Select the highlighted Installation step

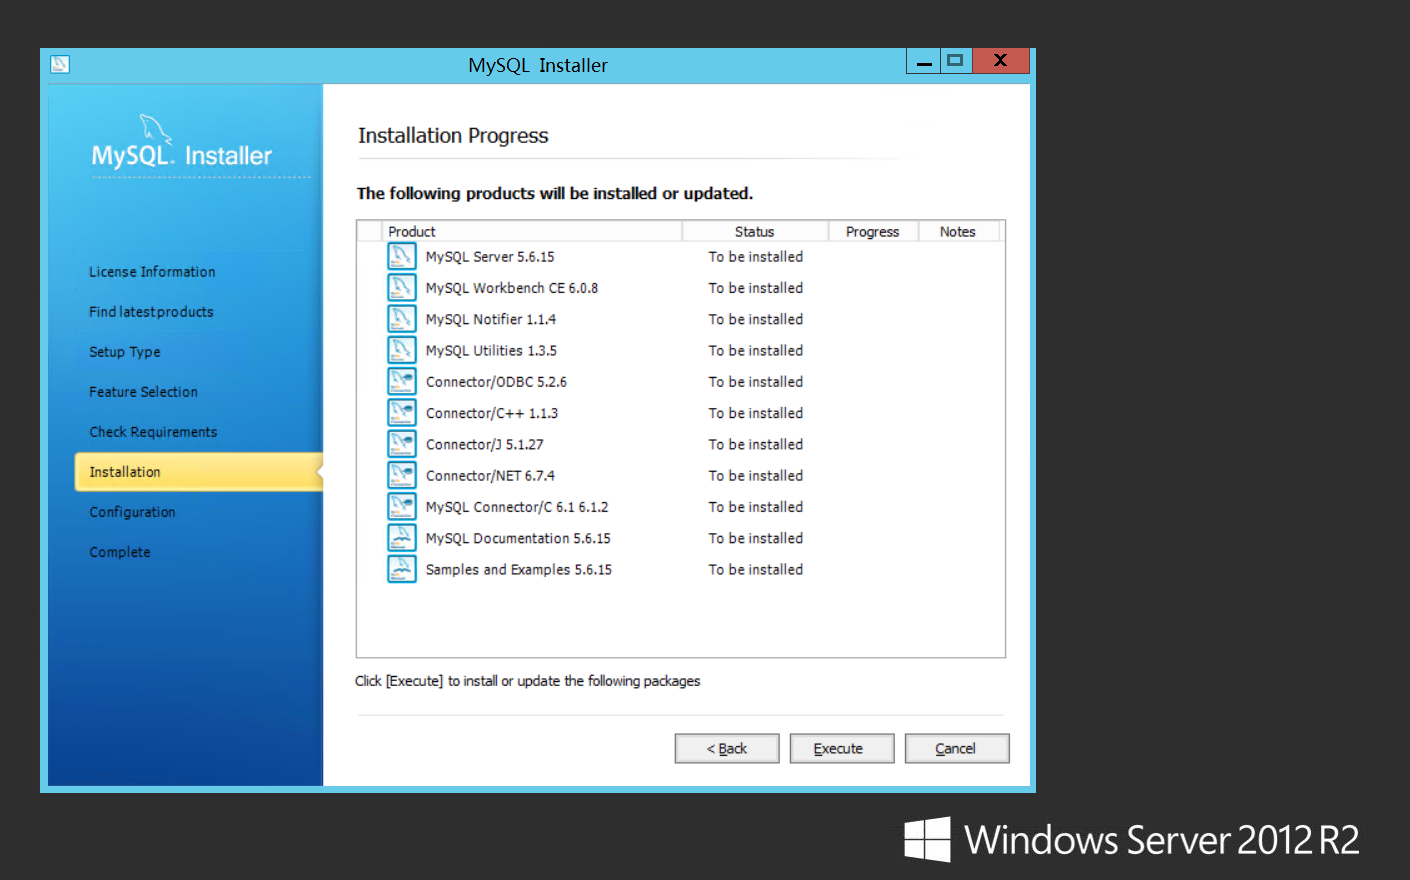(x=198, y=472)
